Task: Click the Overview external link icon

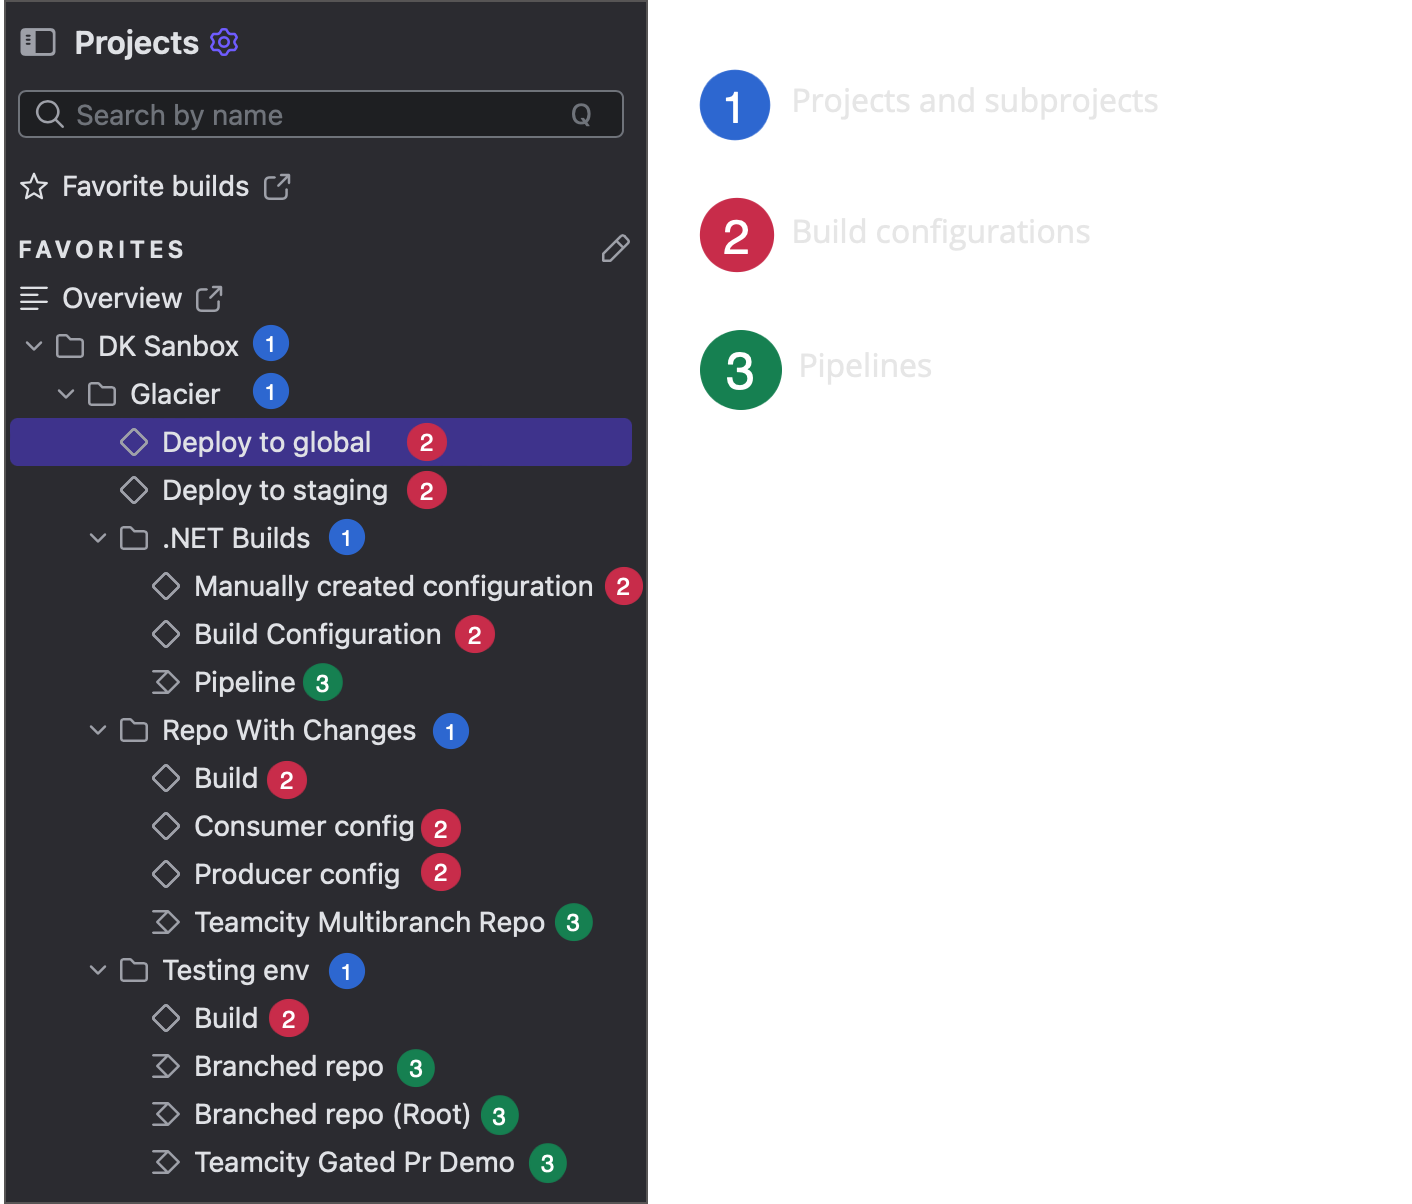Action: (x=209, y=298)
